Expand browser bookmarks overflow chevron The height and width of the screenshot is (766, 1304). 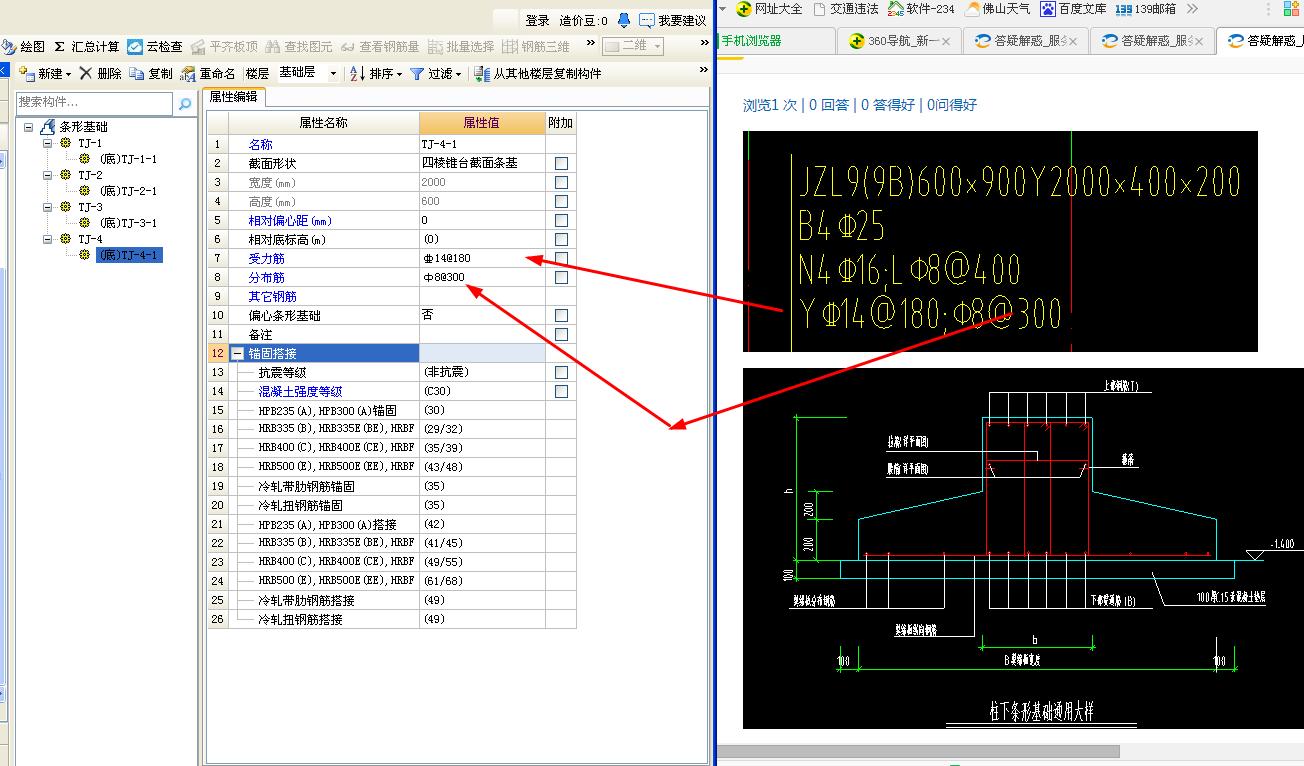(1192, 9)
